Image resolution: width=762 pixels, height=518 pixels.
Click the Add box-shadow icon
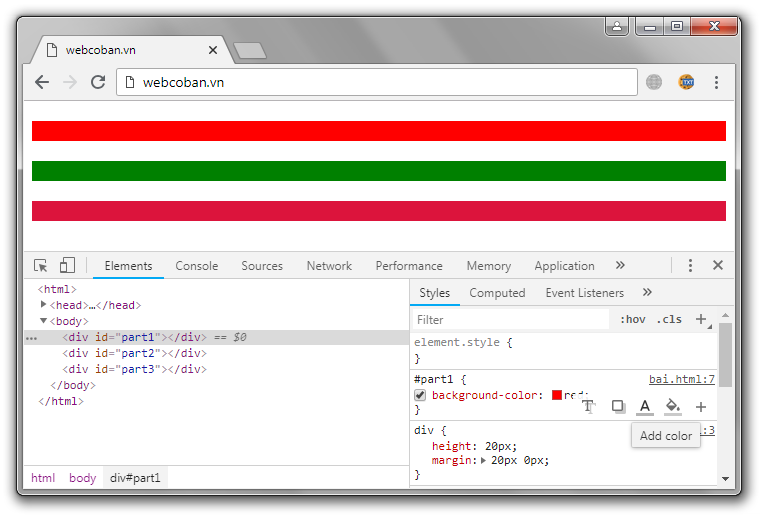618,407
